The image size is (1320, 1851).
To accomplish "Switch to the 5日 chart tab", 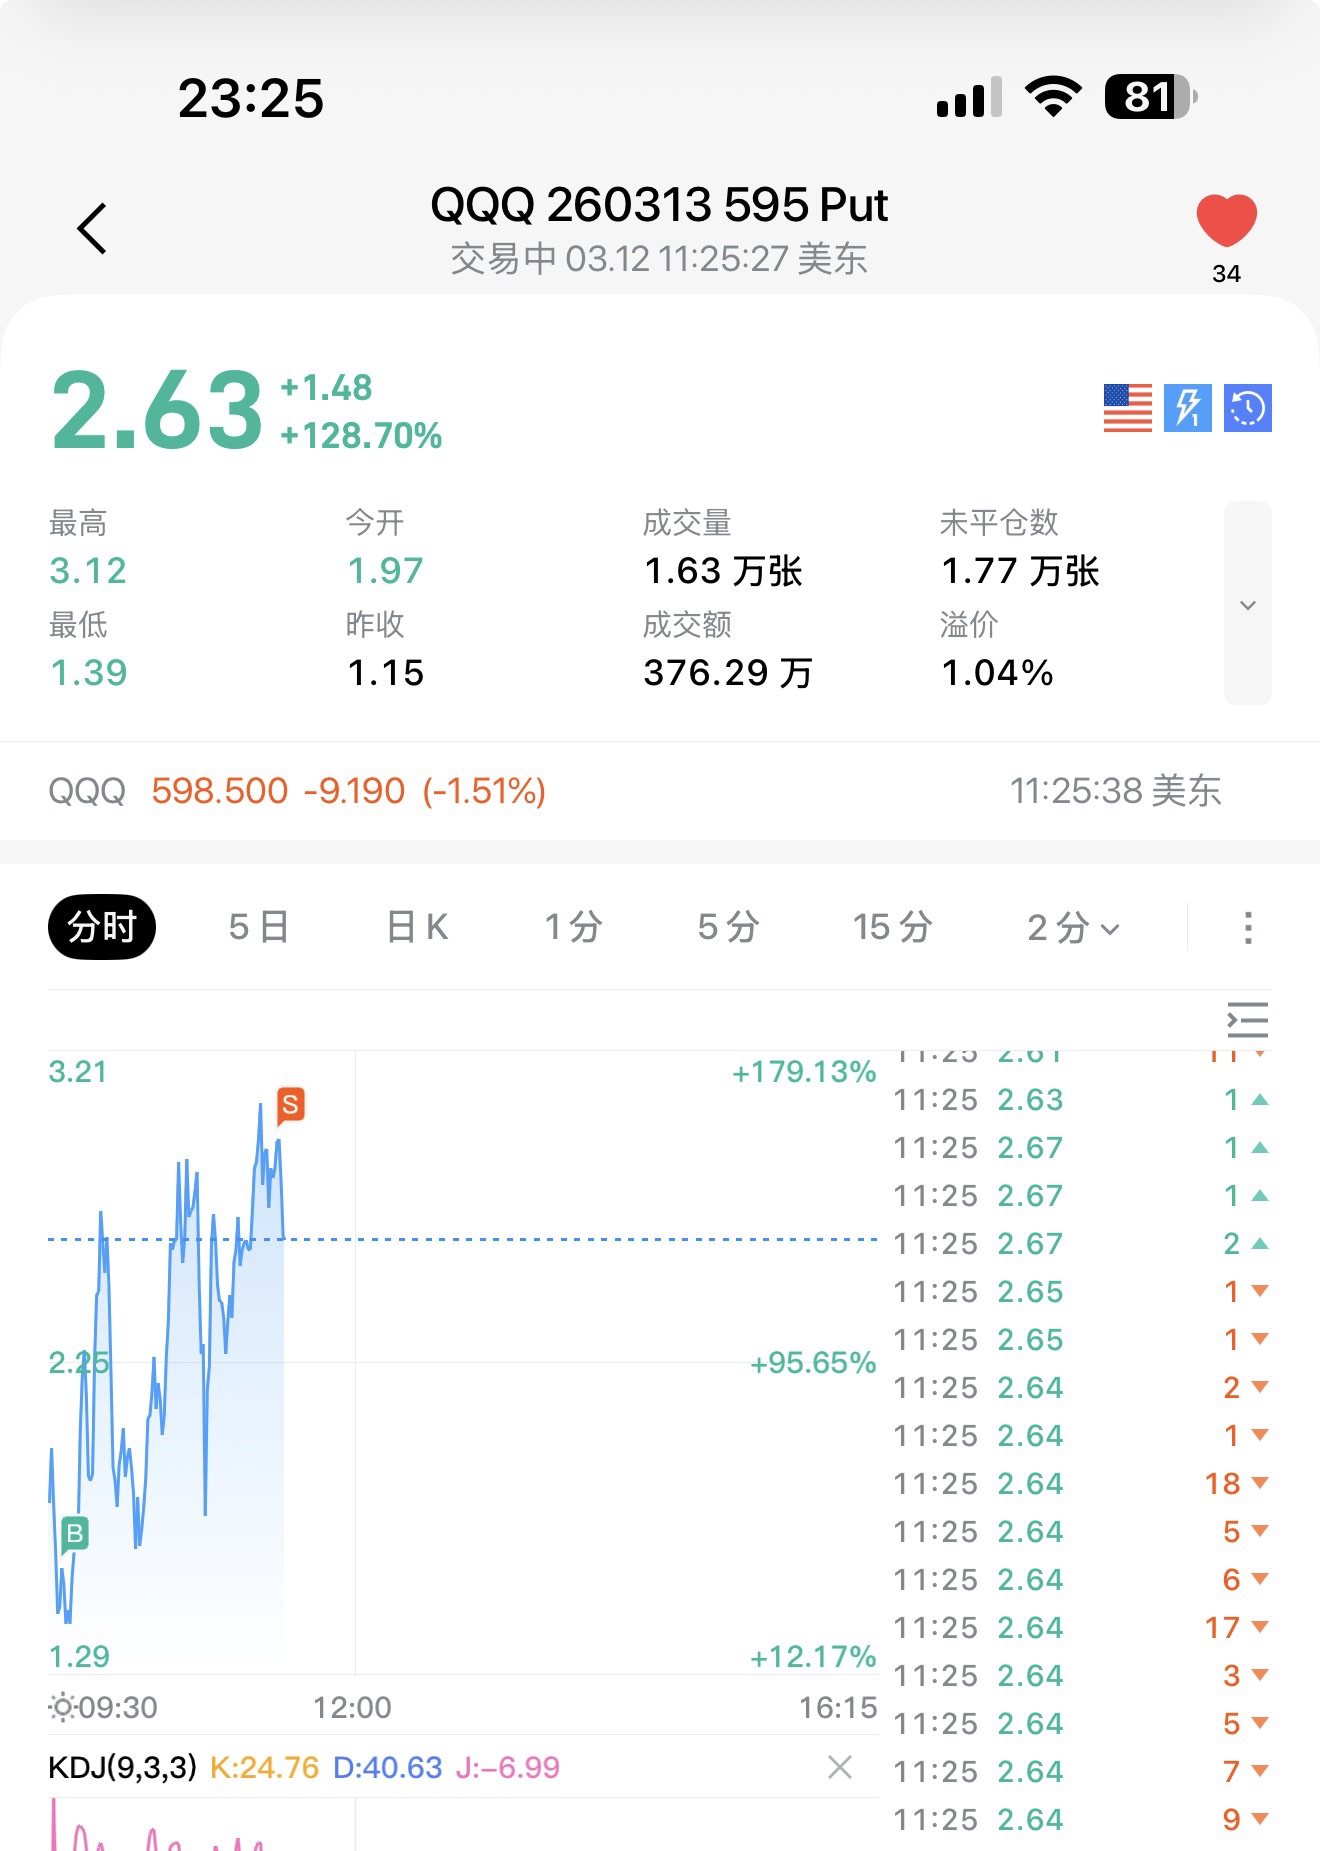I will click(258, 927).
